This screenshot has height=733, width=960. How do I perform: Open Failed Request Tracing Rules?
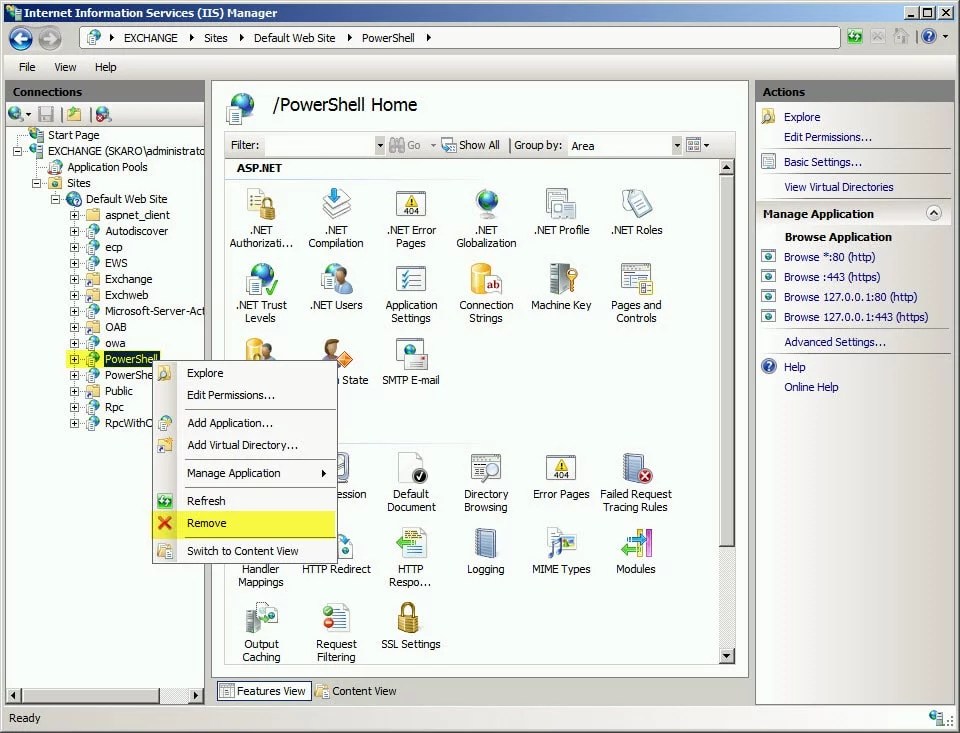[x=636, y=482]
